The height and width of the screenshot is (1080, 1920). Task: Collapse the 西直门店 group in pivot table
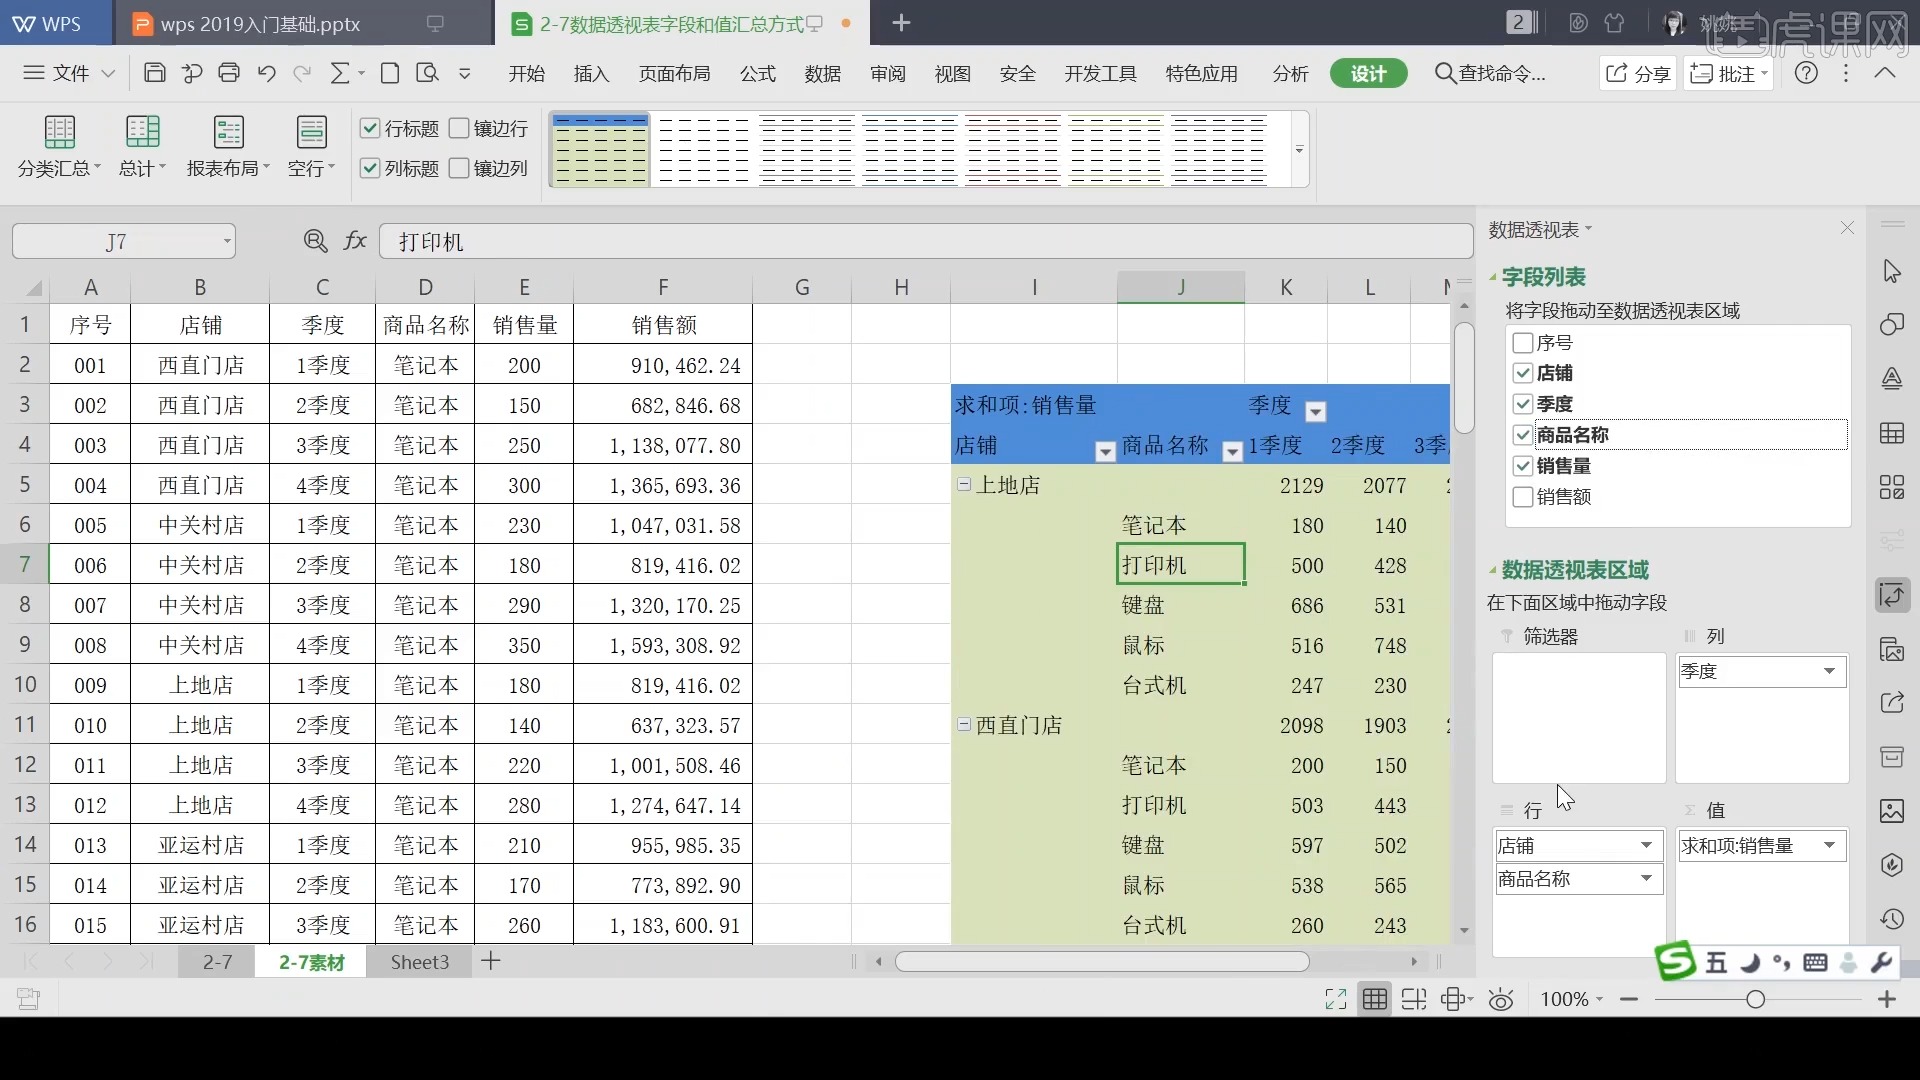coord(963,724)
